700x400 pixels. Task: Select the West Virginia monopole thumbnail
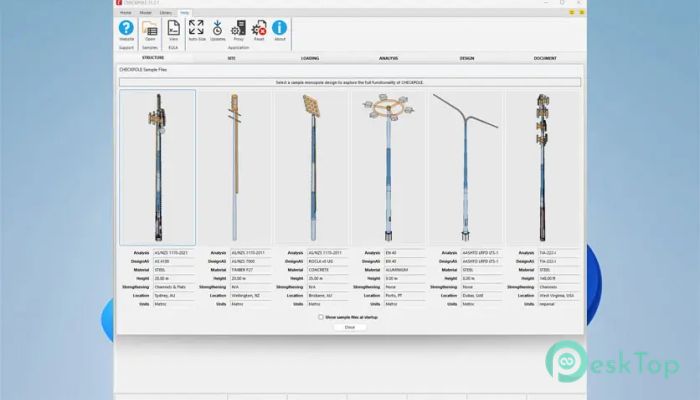pyautogui.click(x=543, y=167)
